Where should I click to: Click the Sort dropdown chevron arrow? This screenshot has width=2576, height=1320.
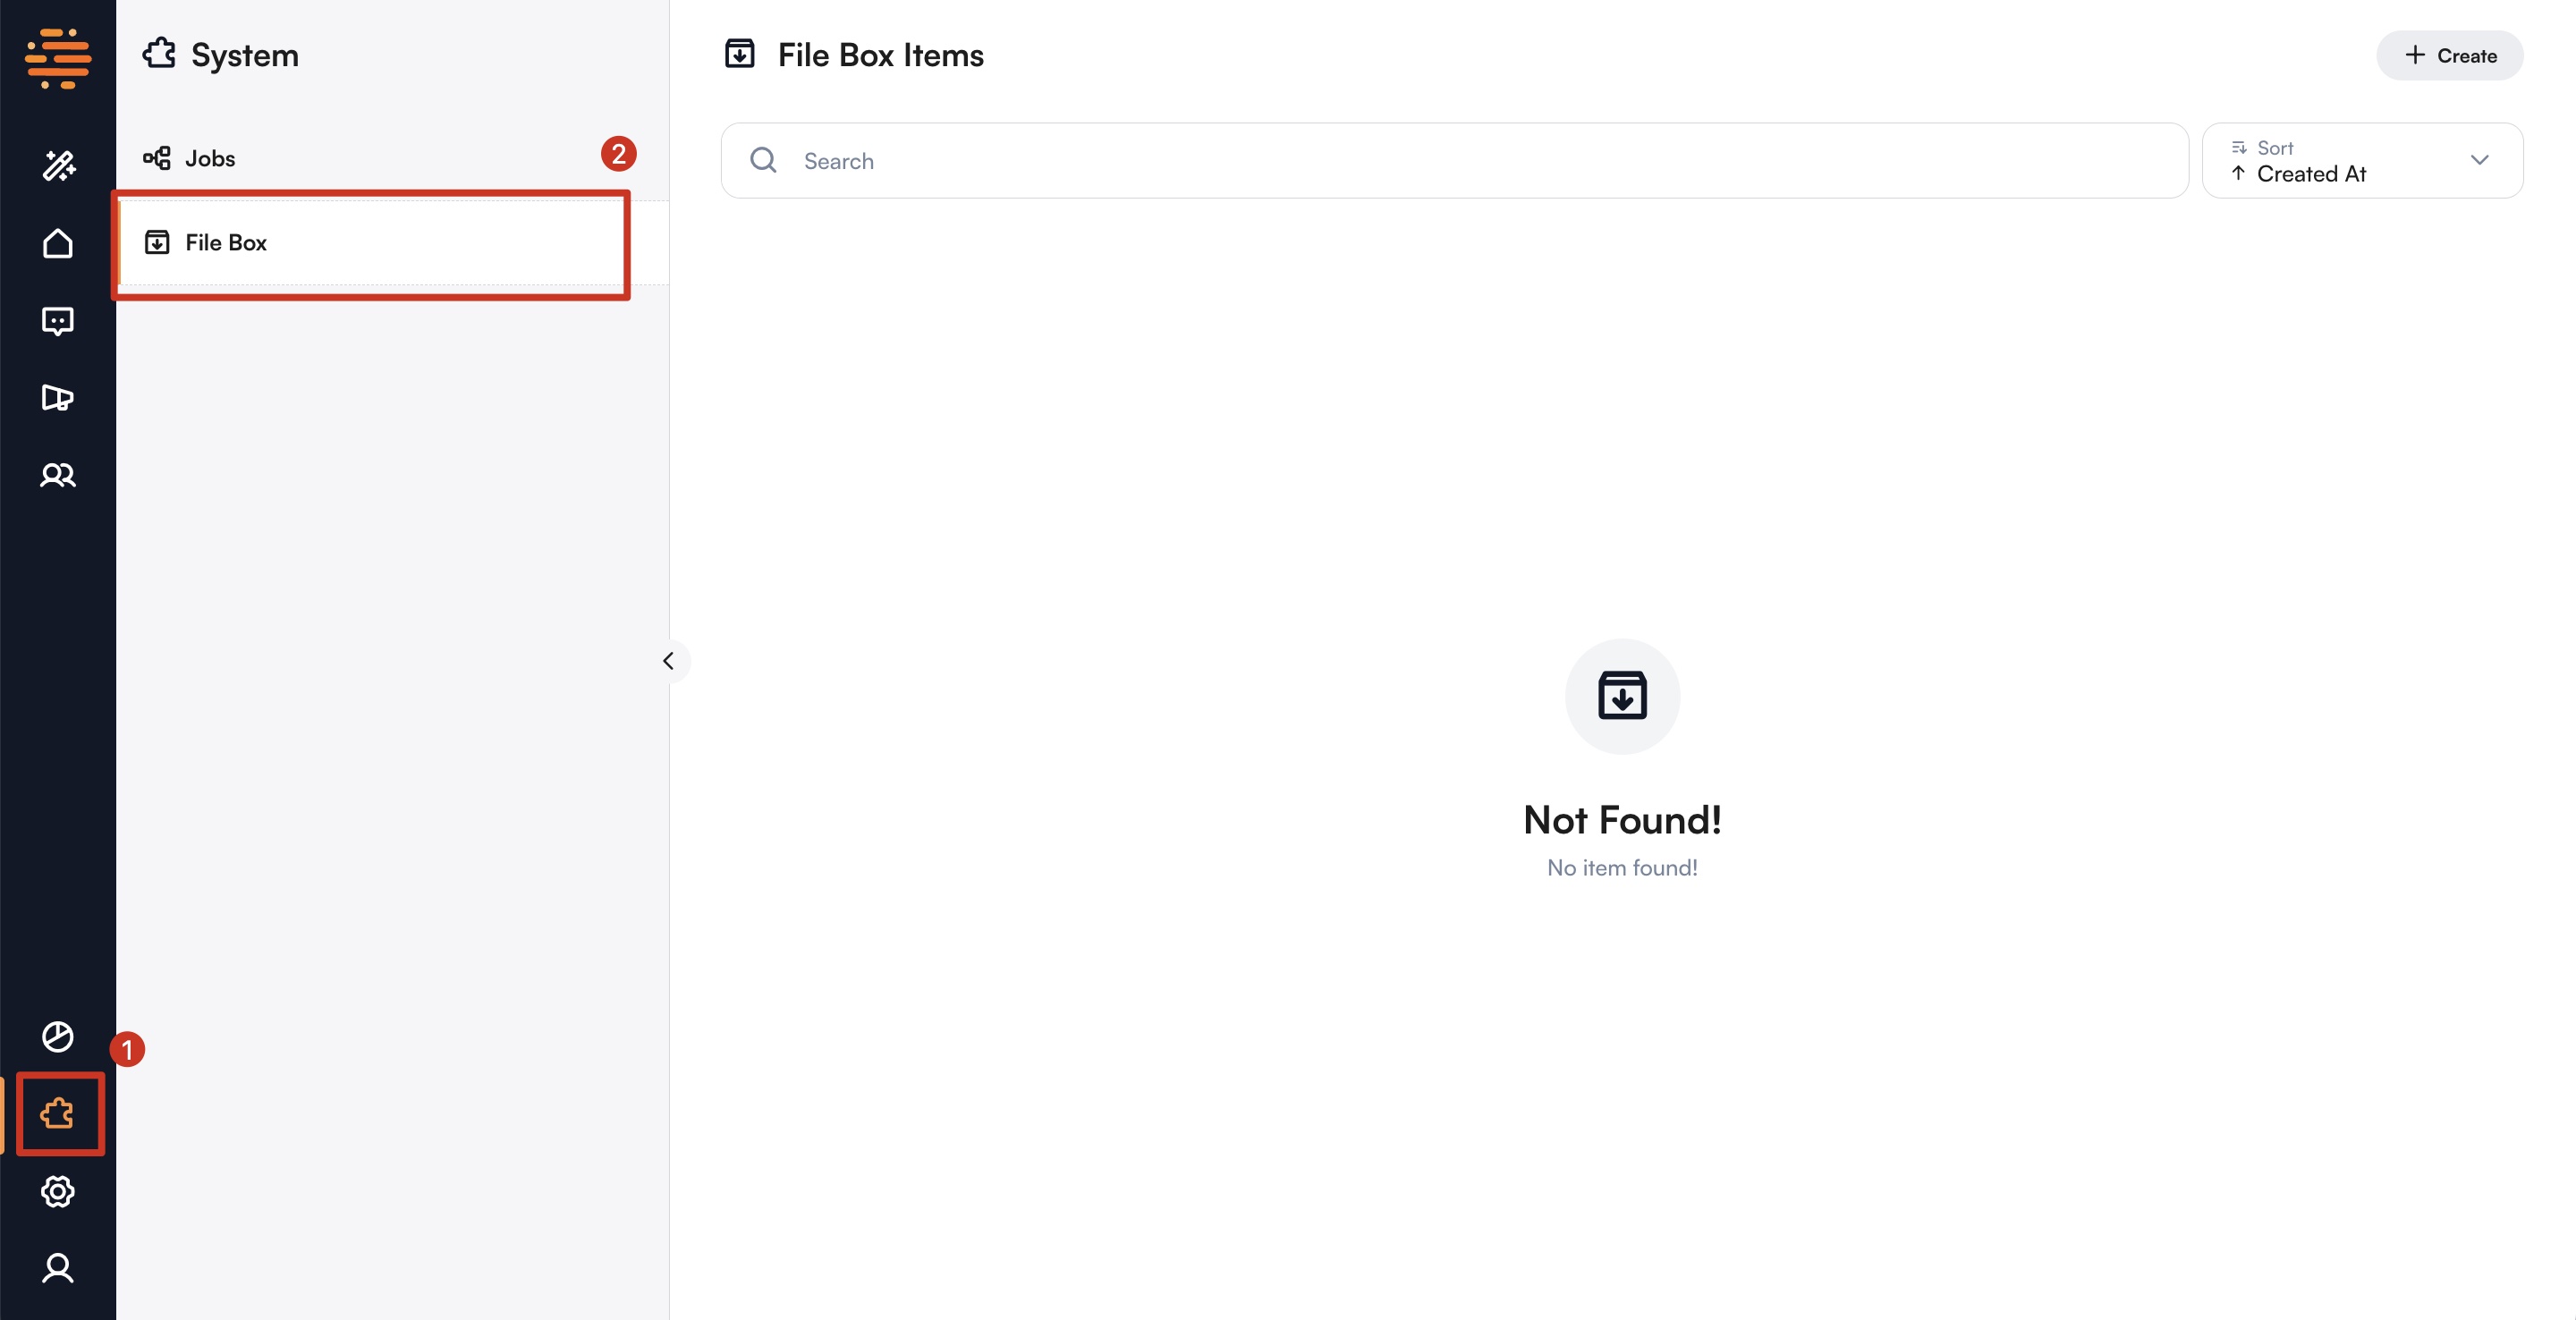point(2479,160)
